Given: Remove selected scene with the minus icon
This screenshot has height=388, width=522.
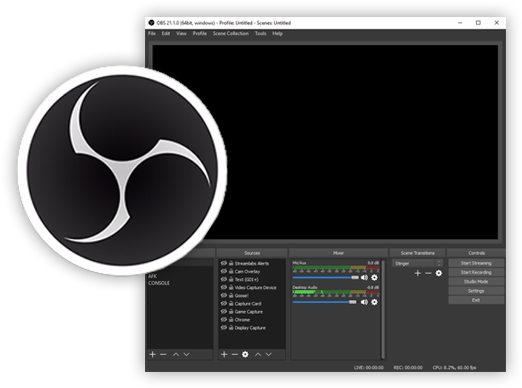Looking at the screenshot, I should 163,354.
